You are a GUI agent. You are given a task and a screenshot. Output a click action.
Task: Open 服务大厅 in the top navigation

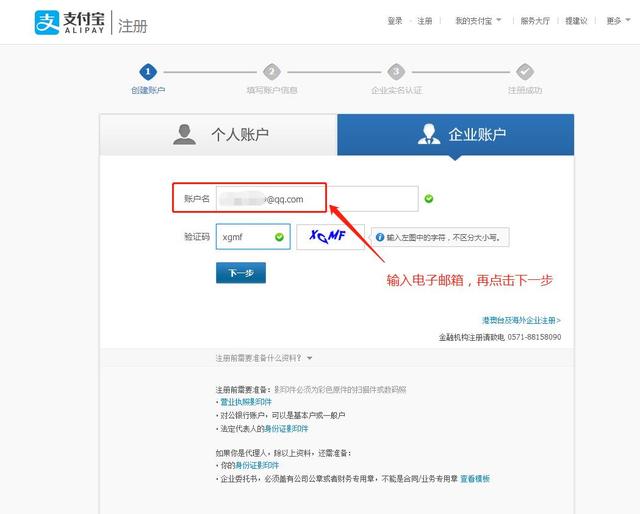click(535, 21)
